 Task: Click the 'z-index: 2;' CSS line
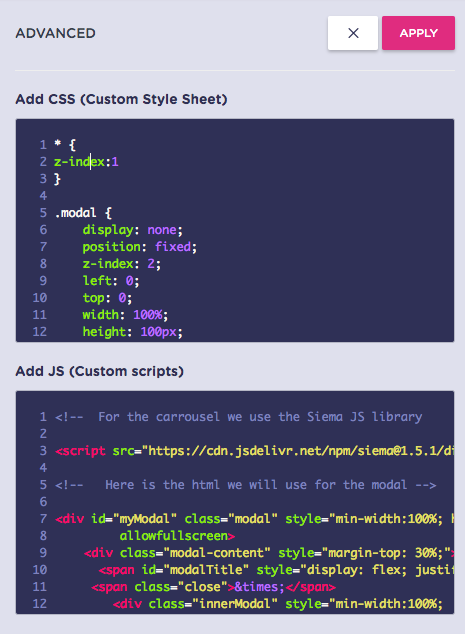tap(121, 264)
